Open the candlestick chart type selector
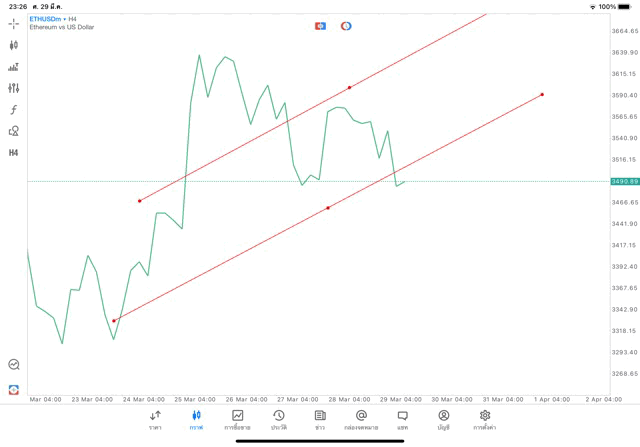Viewport: 640px width, 447px height. pyautogui.click(x=14, y=45)
